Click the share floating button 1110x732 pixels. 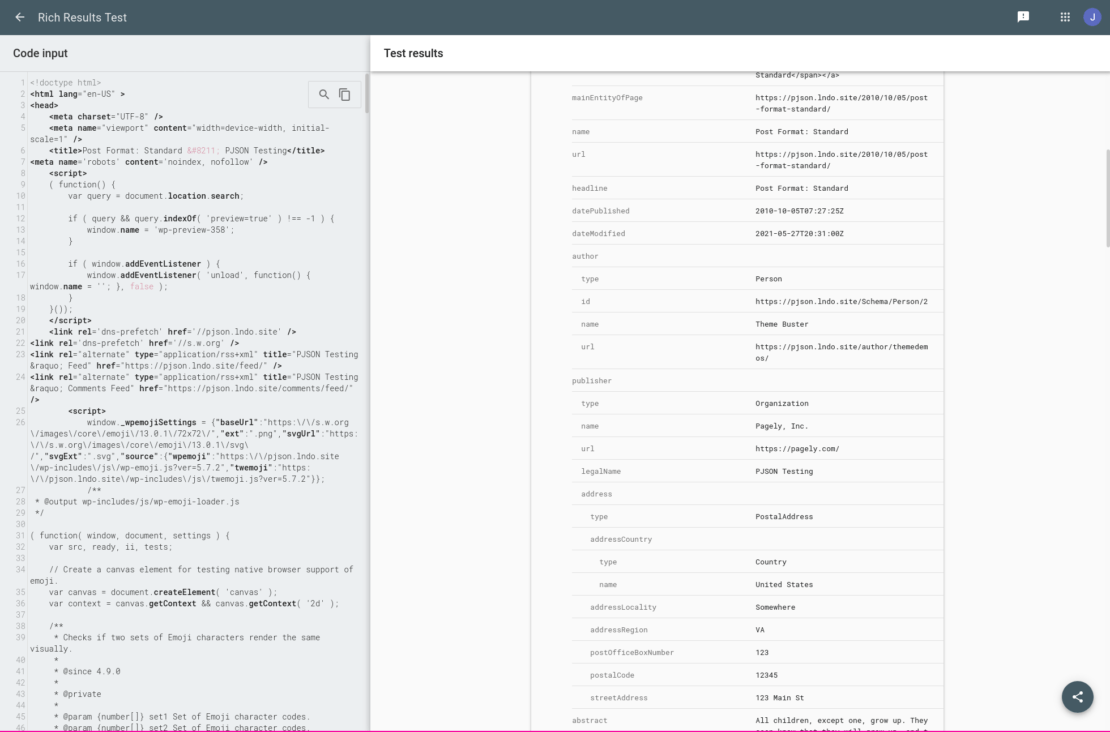coord(1077,697)
